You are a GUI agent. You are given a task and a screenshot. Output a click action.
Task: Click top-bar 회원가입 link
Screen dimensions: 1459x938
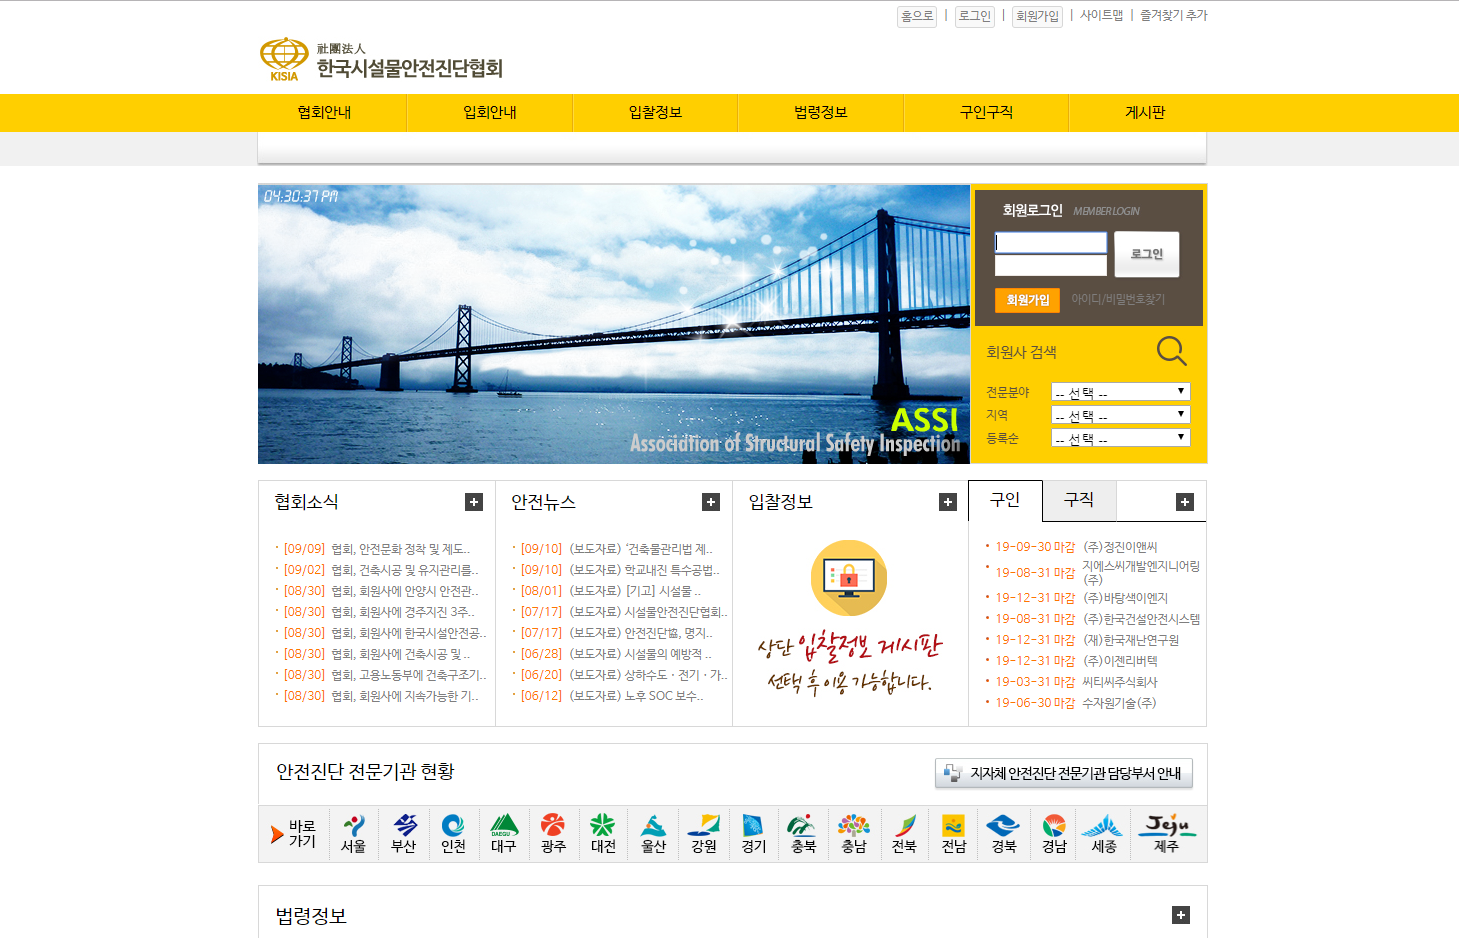[1037, 16]
